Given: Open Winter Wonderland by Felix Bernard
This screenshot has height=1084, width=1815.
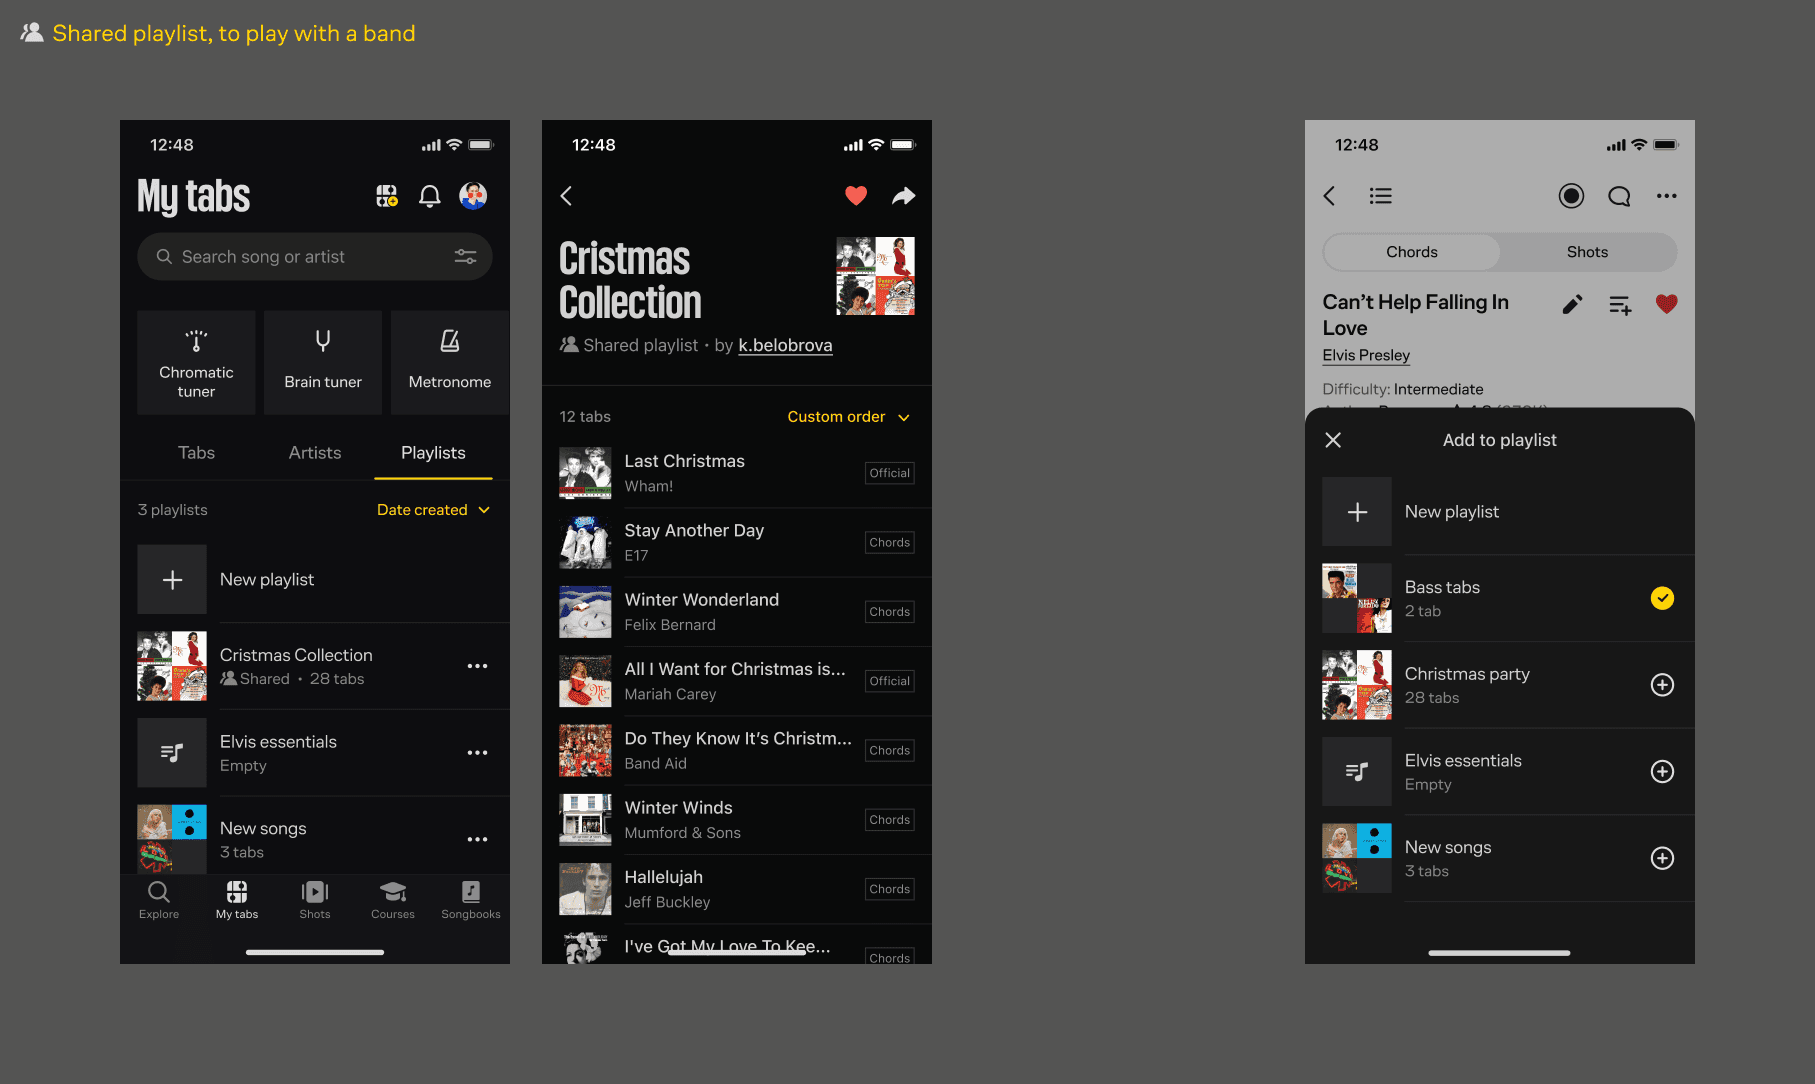Looking at the screenshot, I should pyautogui.click(x=737, y=612).
